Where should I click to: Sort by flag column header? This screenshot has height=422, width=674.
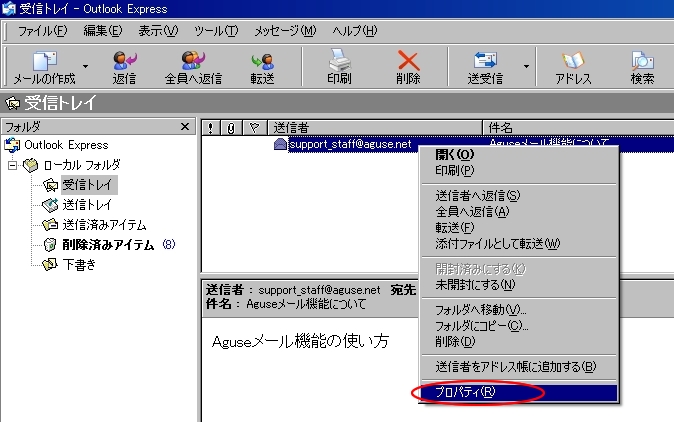254,128
